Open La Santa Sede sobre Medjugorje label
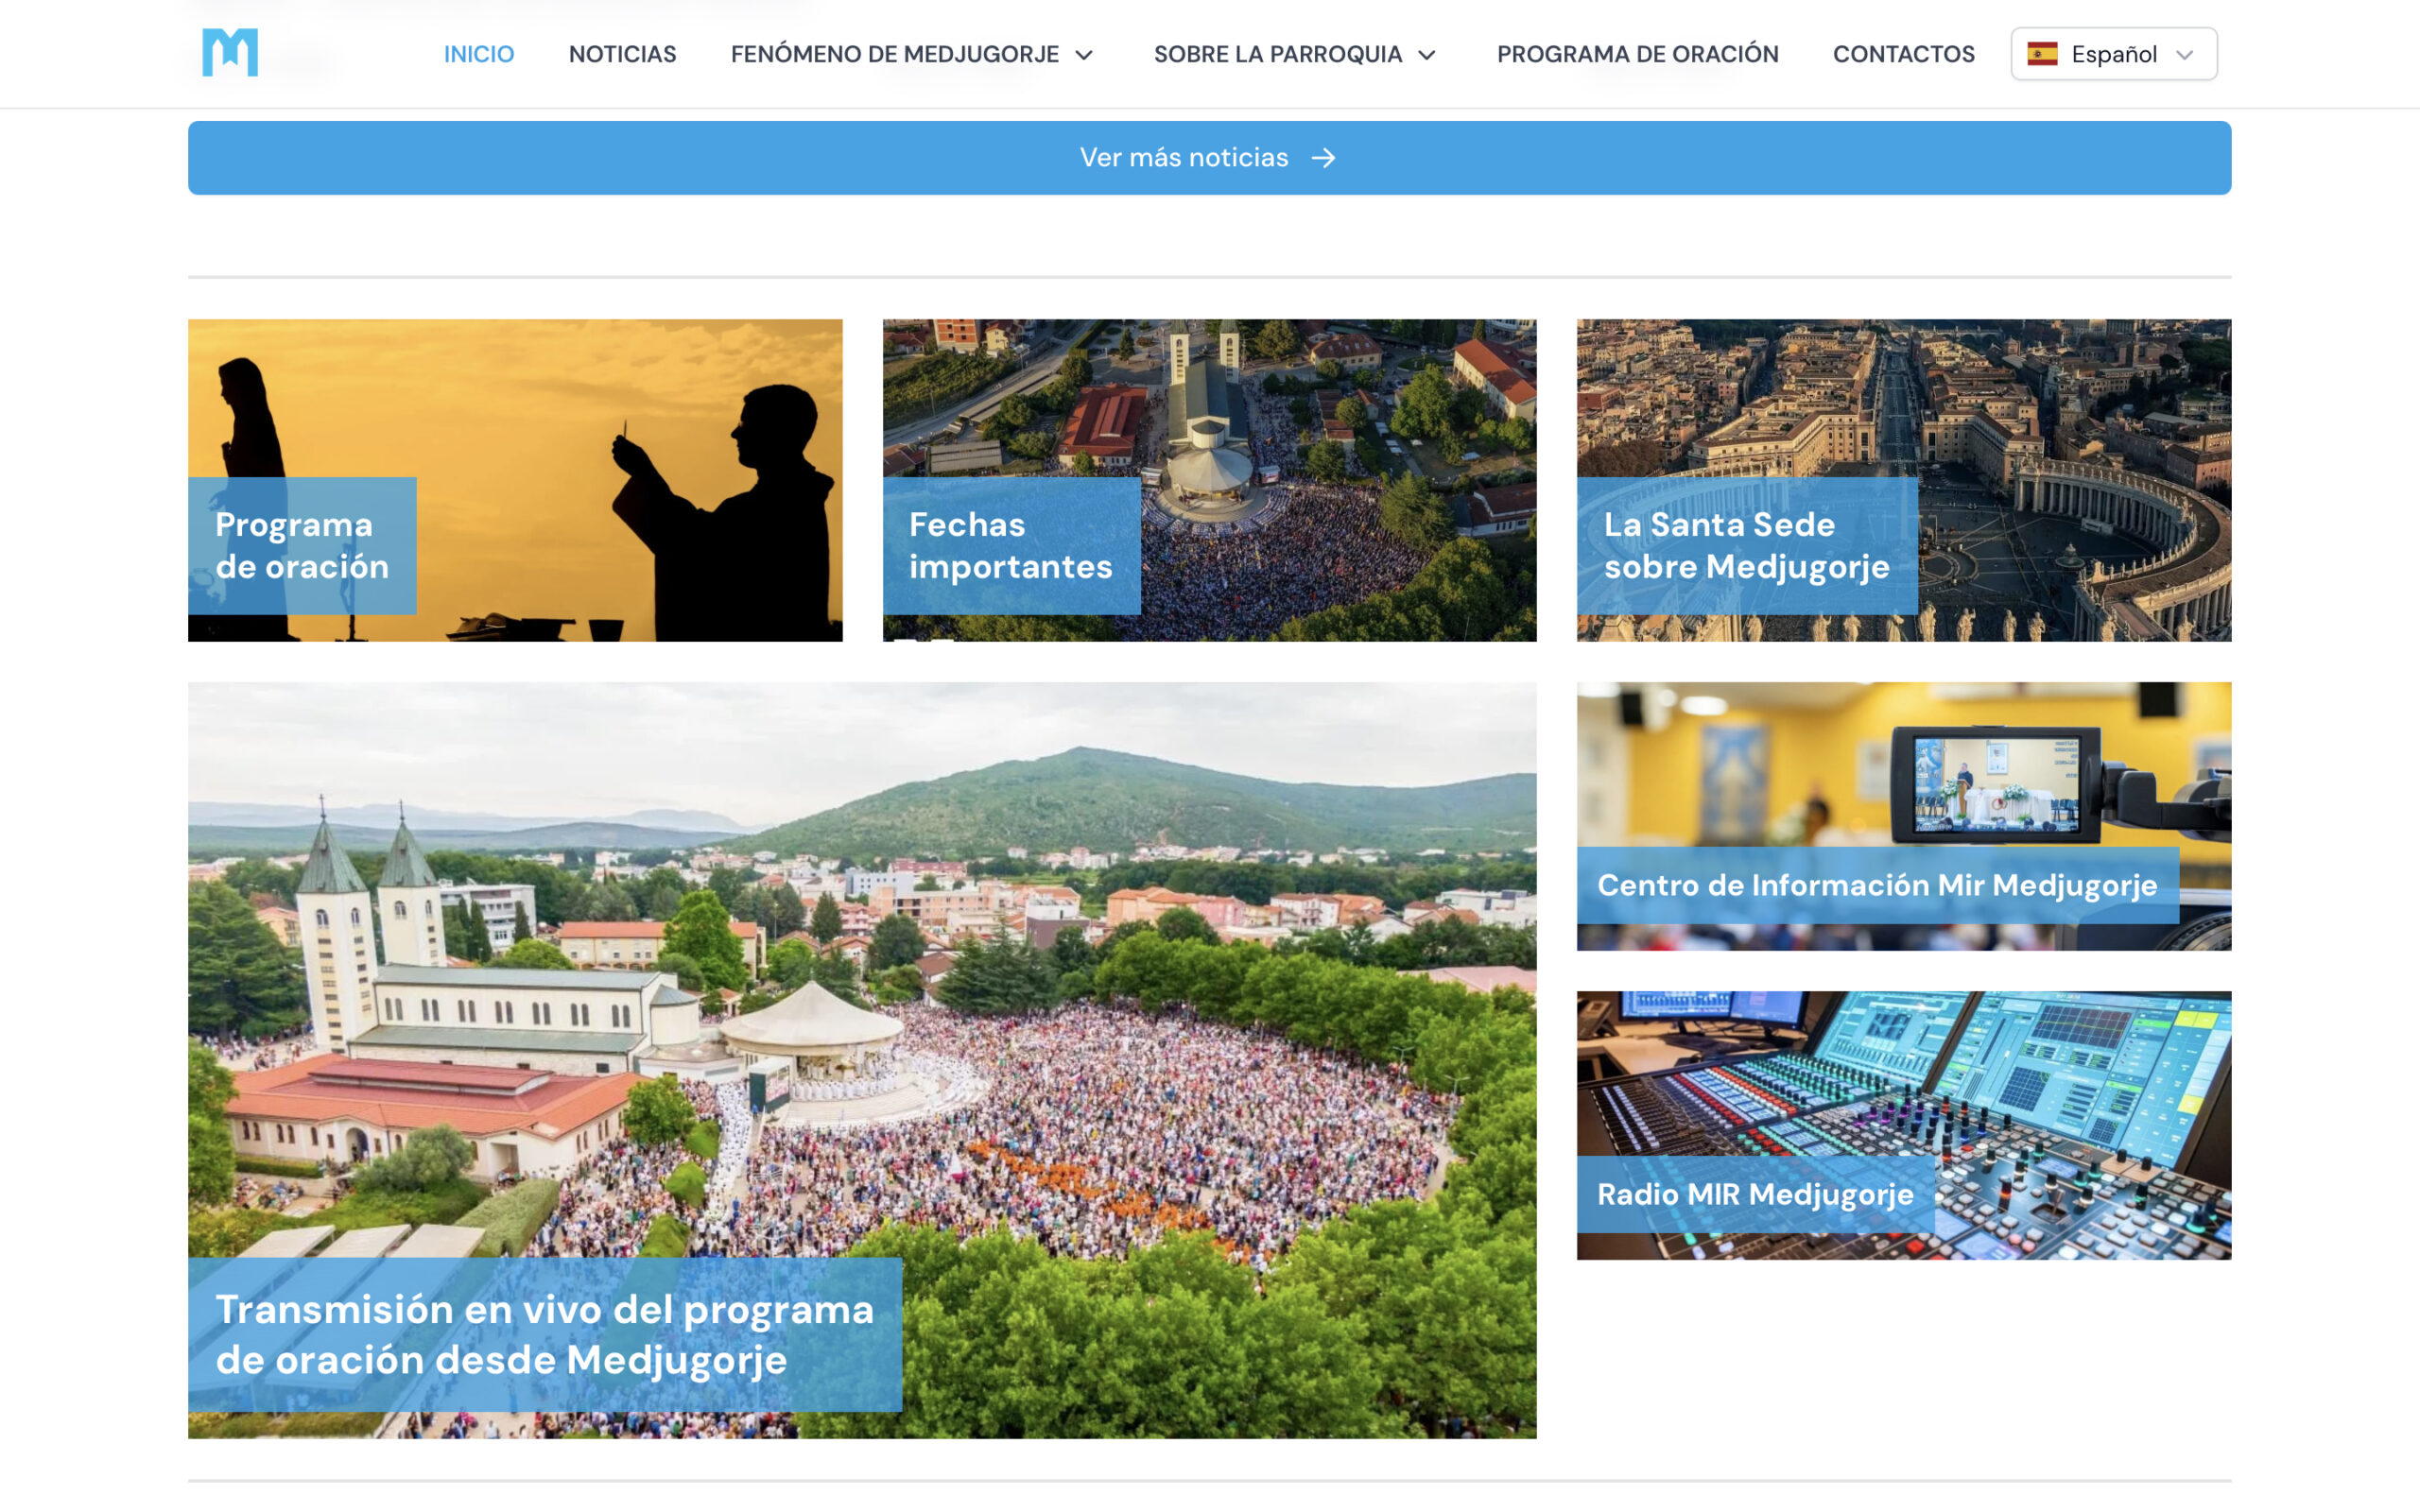The image size is (2420, 1512). point(1746,545)
